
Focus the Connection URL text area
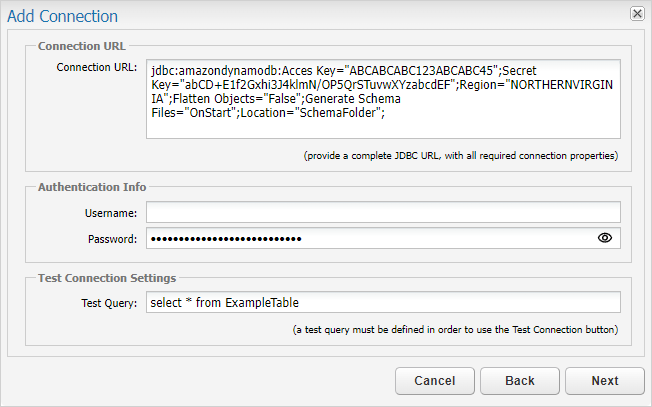383,99
